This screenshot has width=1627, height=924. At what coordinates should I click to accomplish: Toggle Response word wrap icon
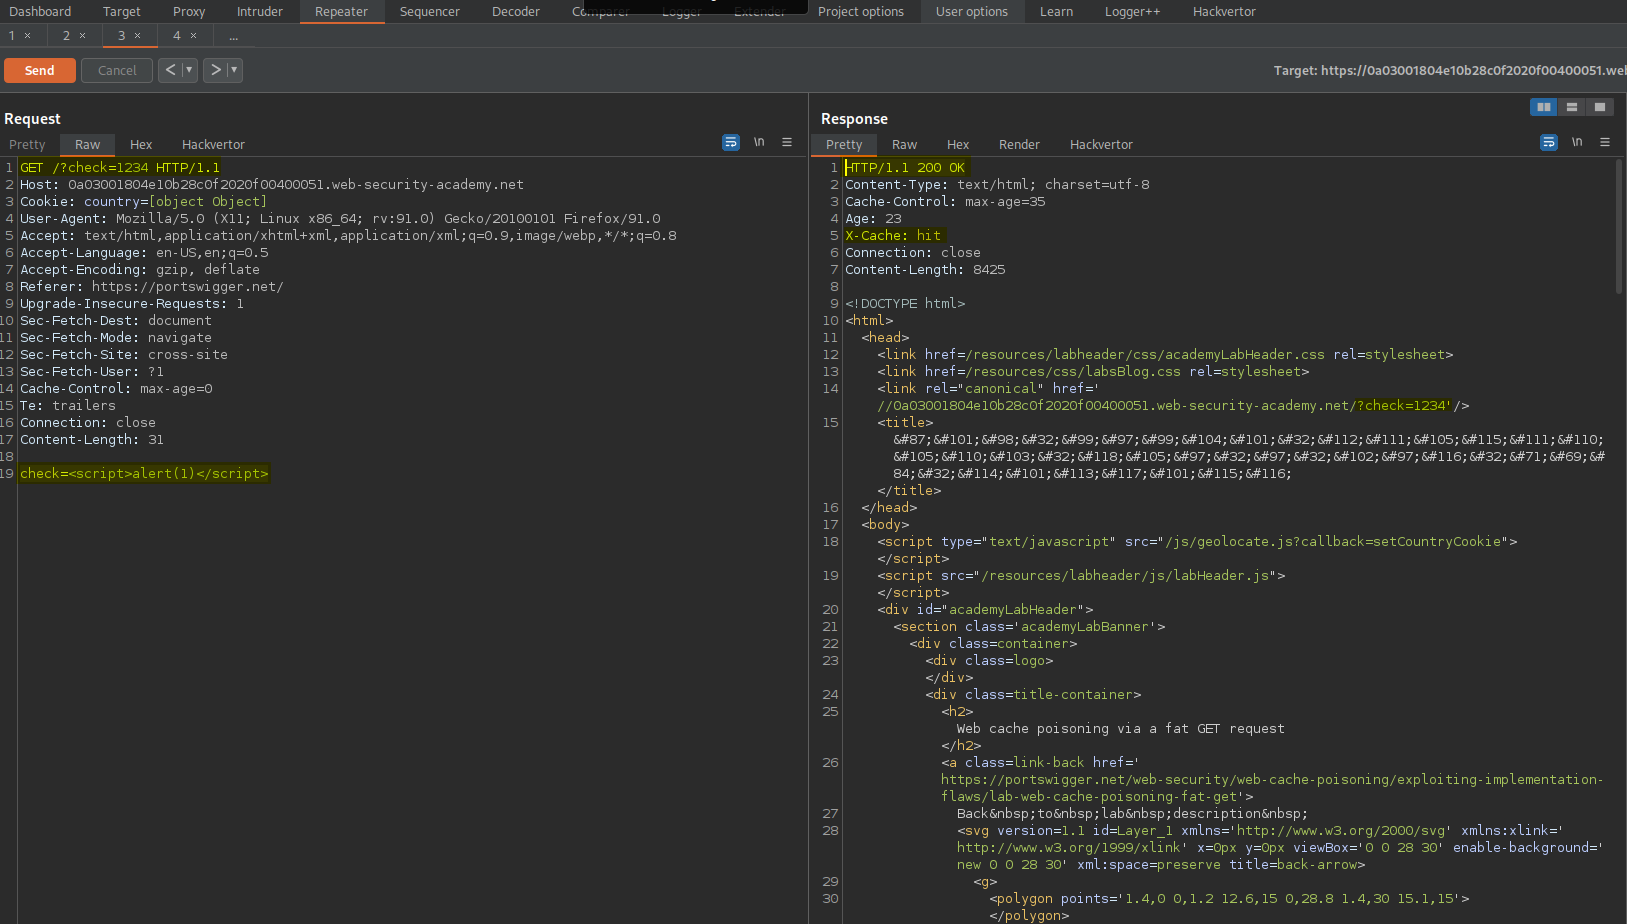(x=1549, y=143)
